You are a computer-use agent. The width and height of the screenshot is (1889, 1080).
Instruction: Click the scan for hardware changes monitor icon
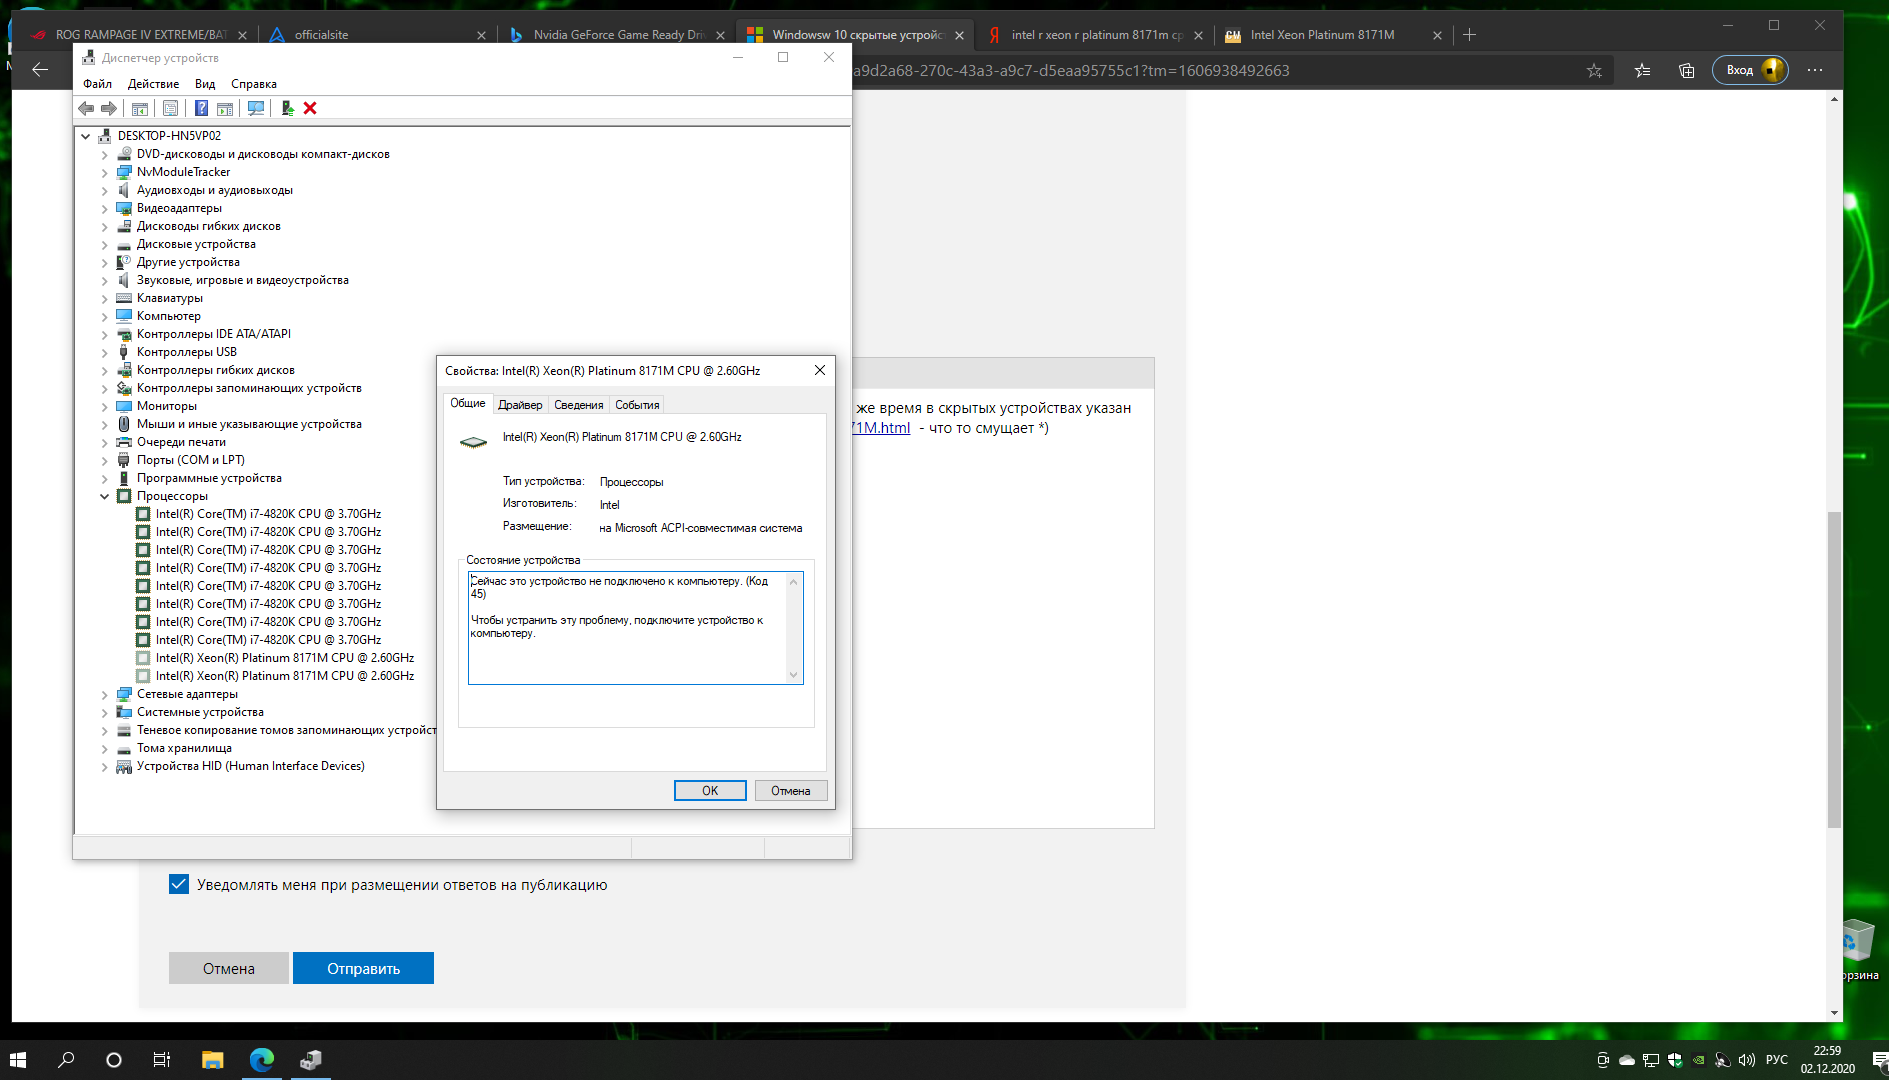[x=256, y=108]
